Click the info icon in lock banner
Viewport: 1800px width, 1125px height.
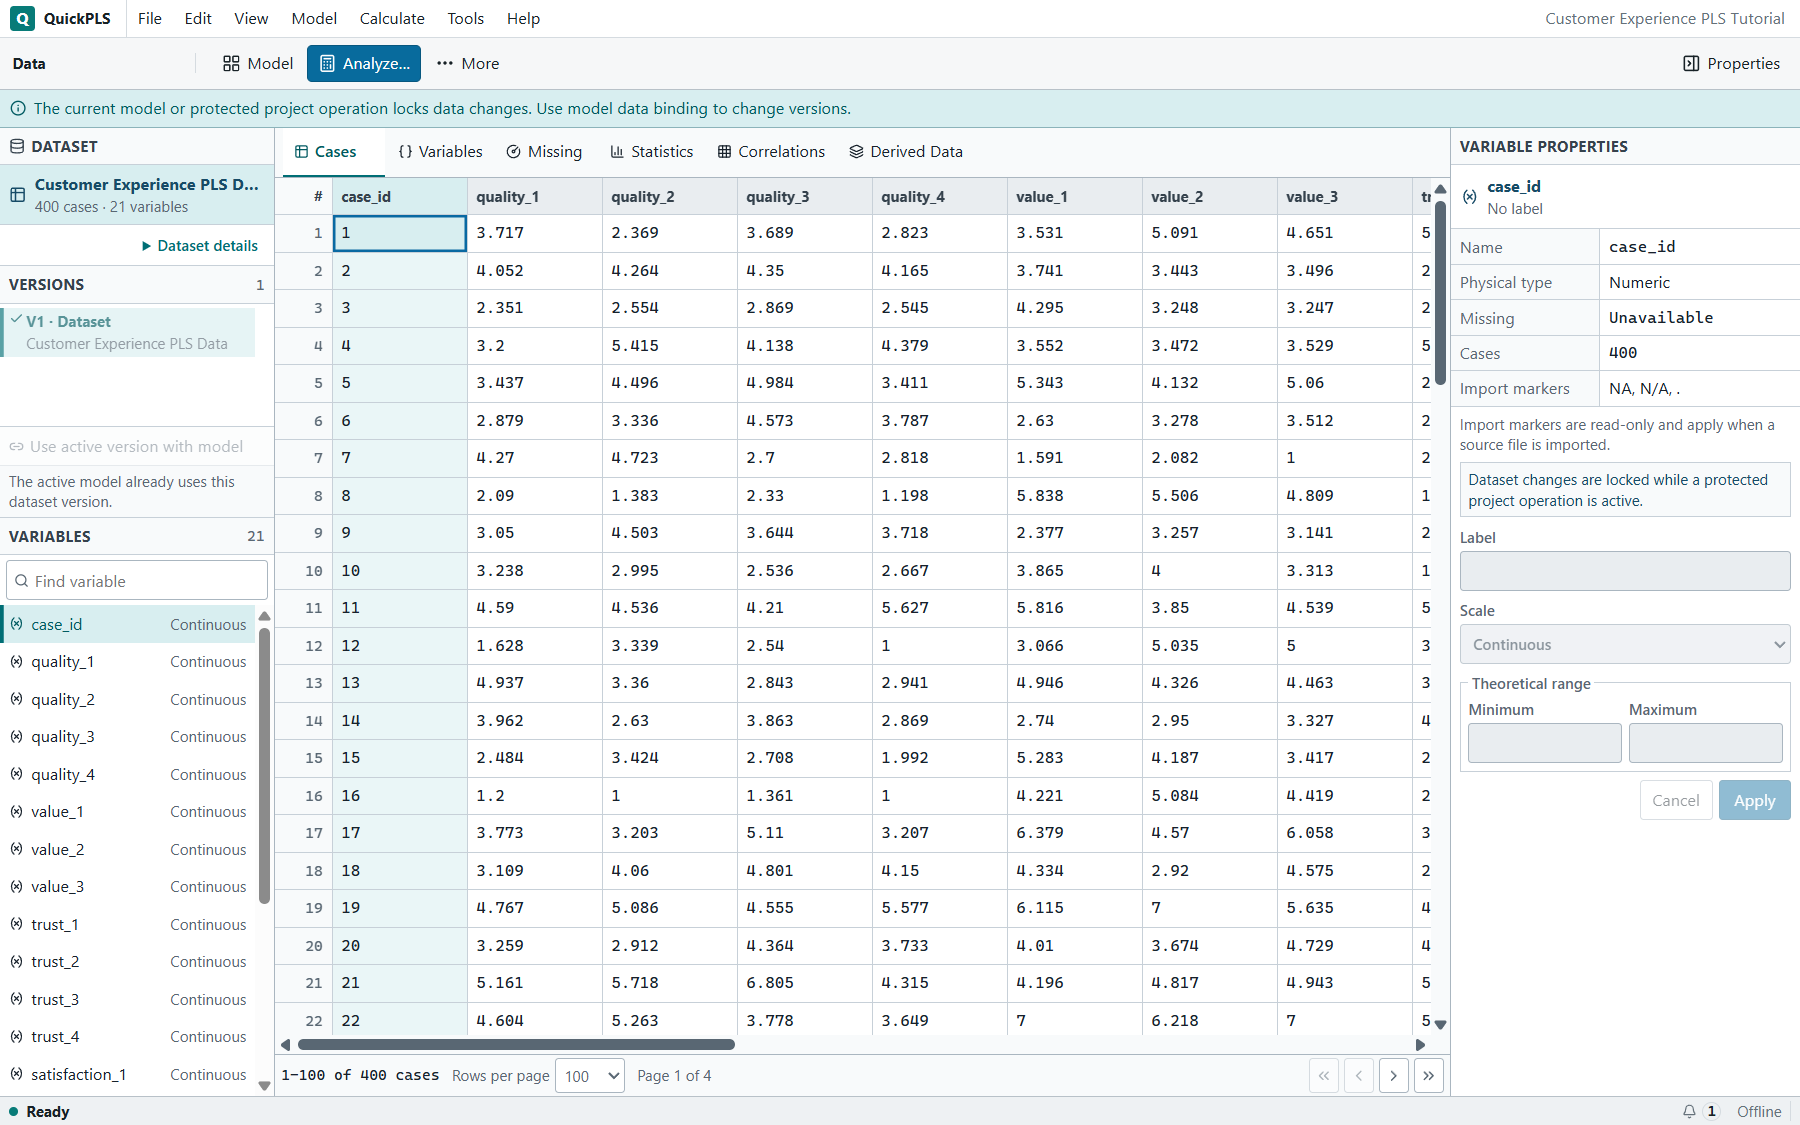(18, 108)
